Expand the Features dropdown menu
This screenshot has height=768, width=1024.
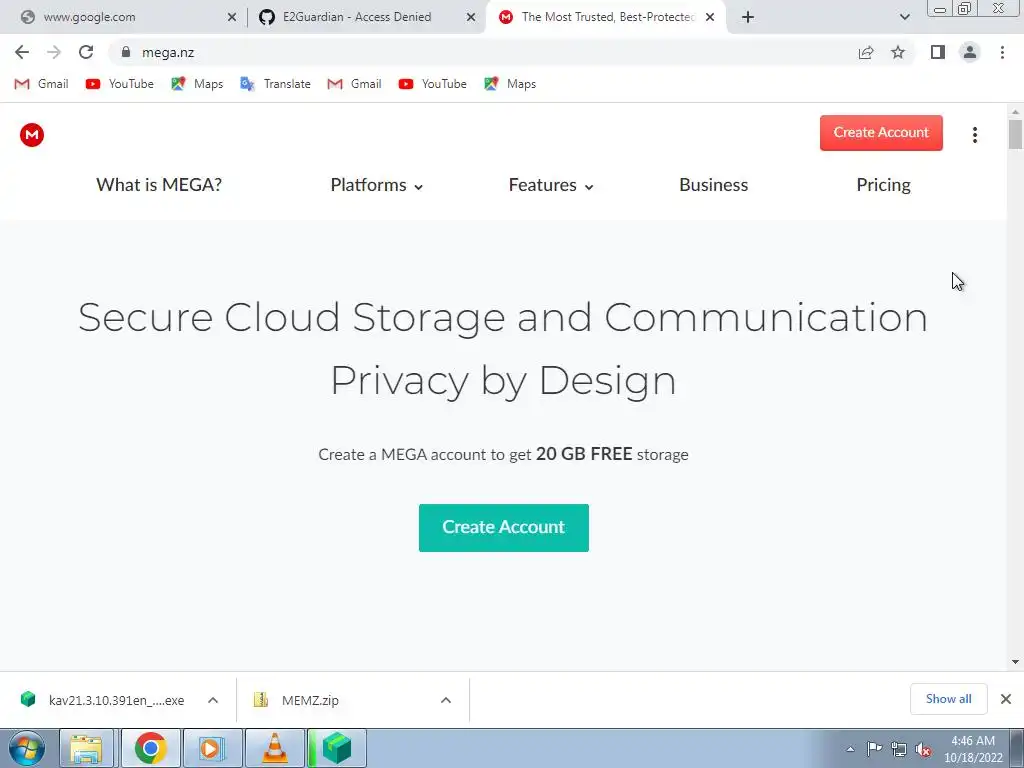click(x=551, y=185)
